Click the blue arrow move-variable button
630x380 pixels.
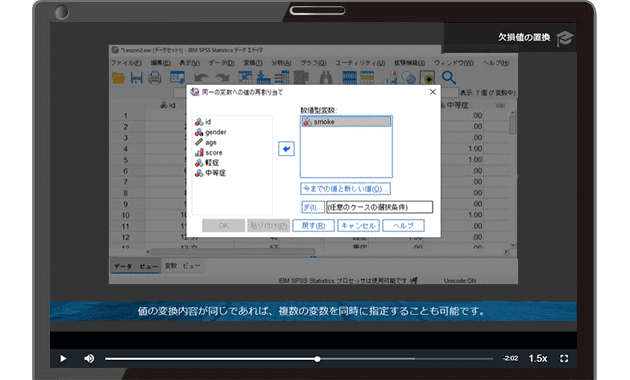coord(286,149)
